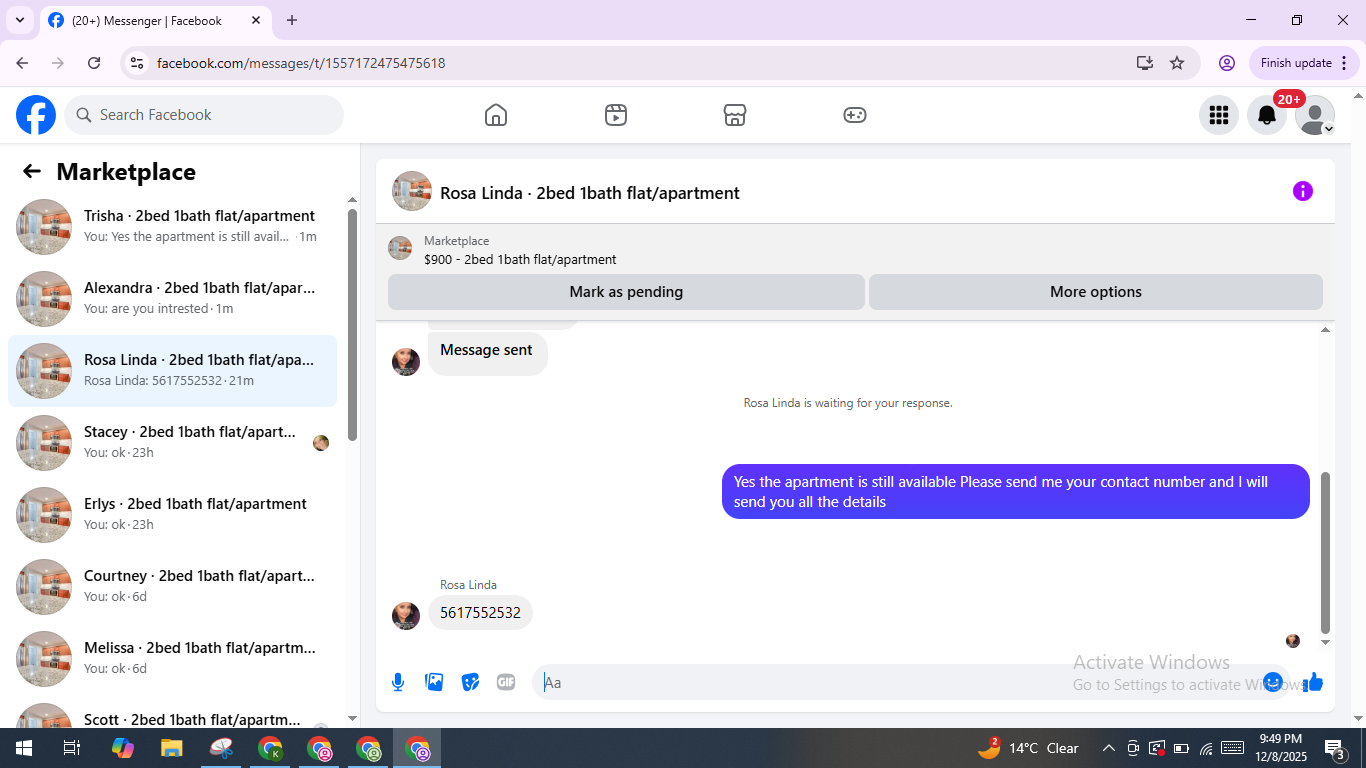Open the tab search dropdown arrow
The width and height of the screenshot is (1366, 768).
(x=19, y=20)
